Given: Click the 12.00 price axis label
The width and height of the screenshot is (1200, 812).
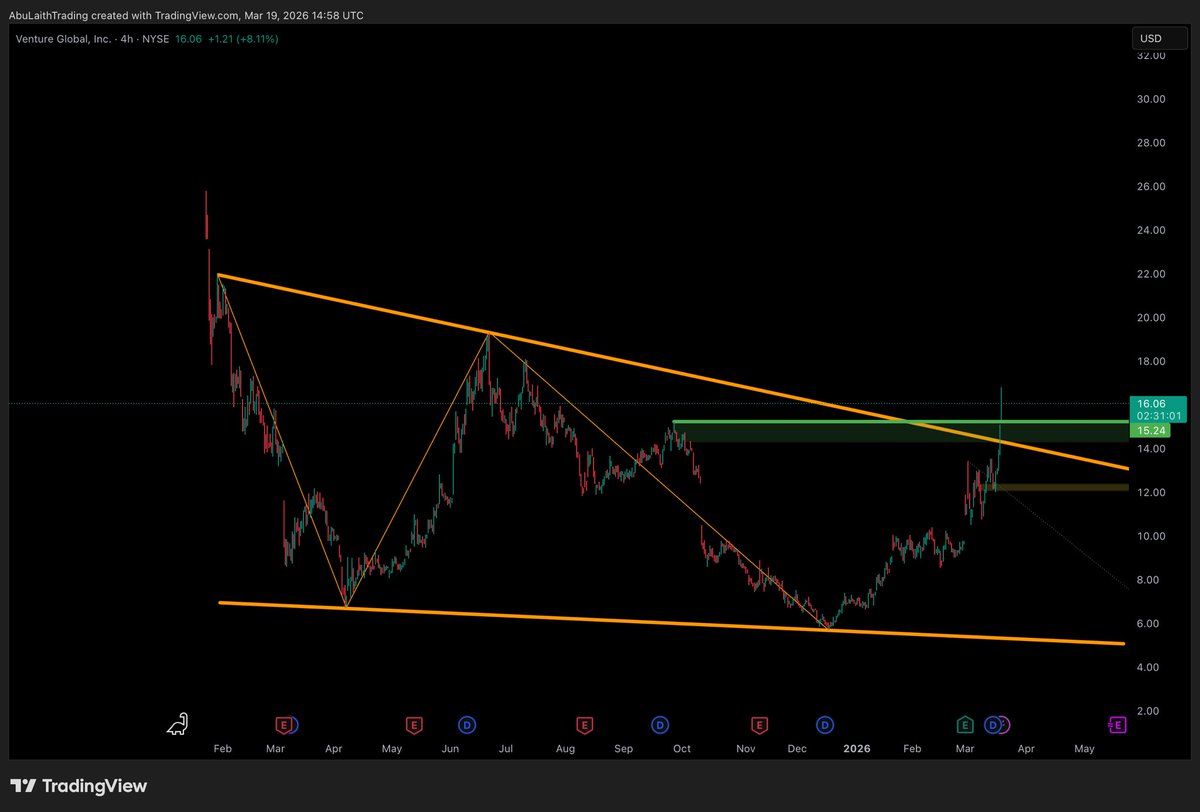Looking at the screenshot, I should (x=1152, y=492).
